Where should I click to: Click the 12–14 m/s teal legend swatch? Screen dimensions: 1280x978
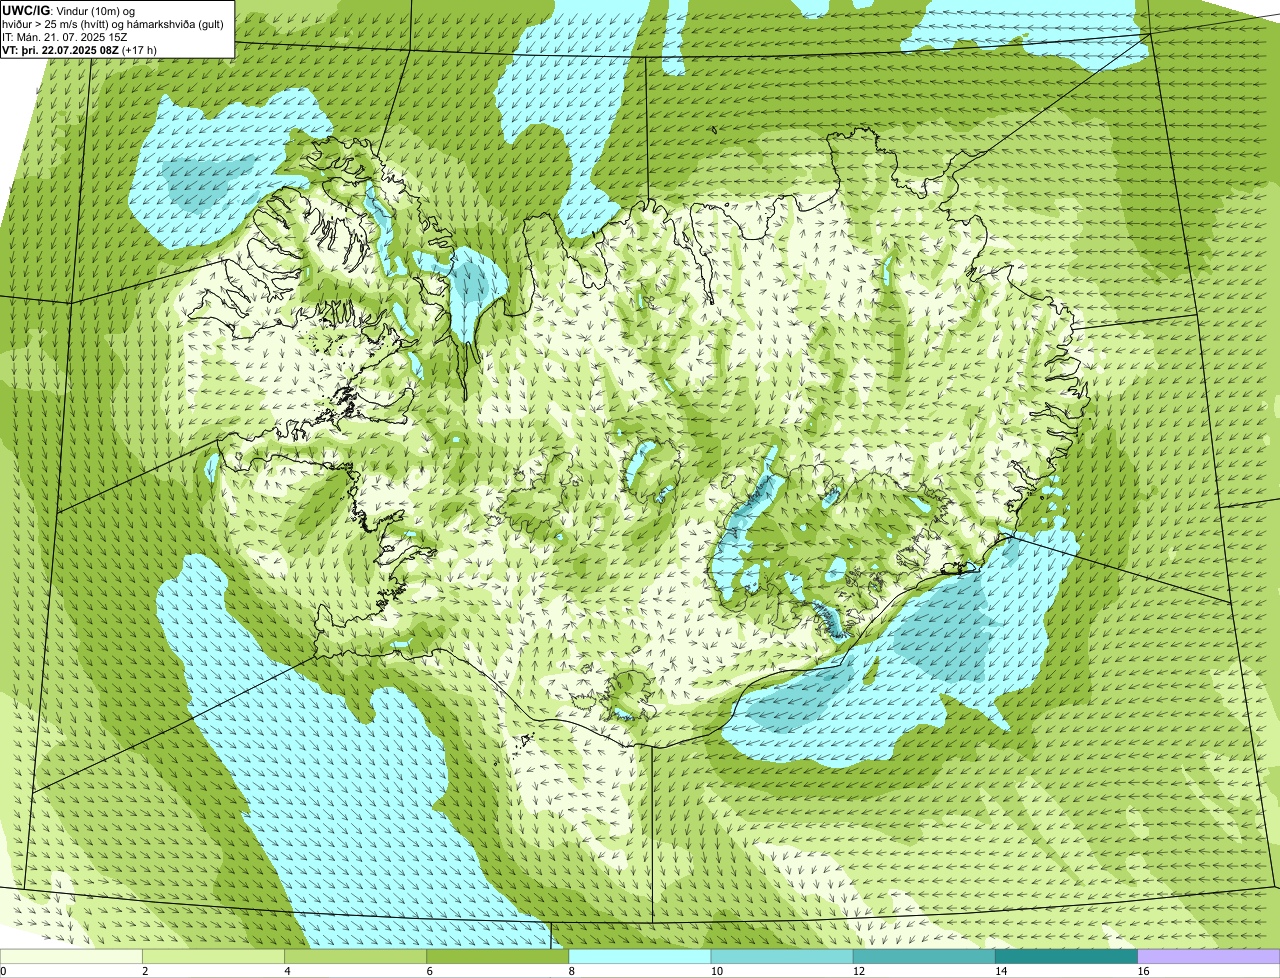point(924,956)
